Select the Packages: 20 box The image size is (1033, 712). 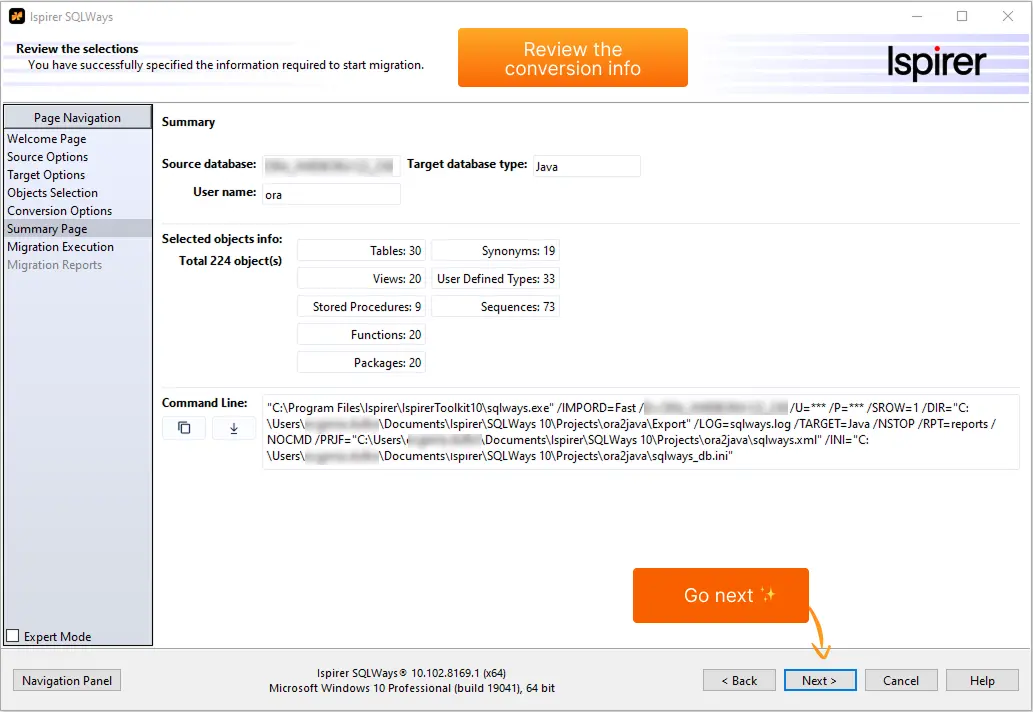361,363
